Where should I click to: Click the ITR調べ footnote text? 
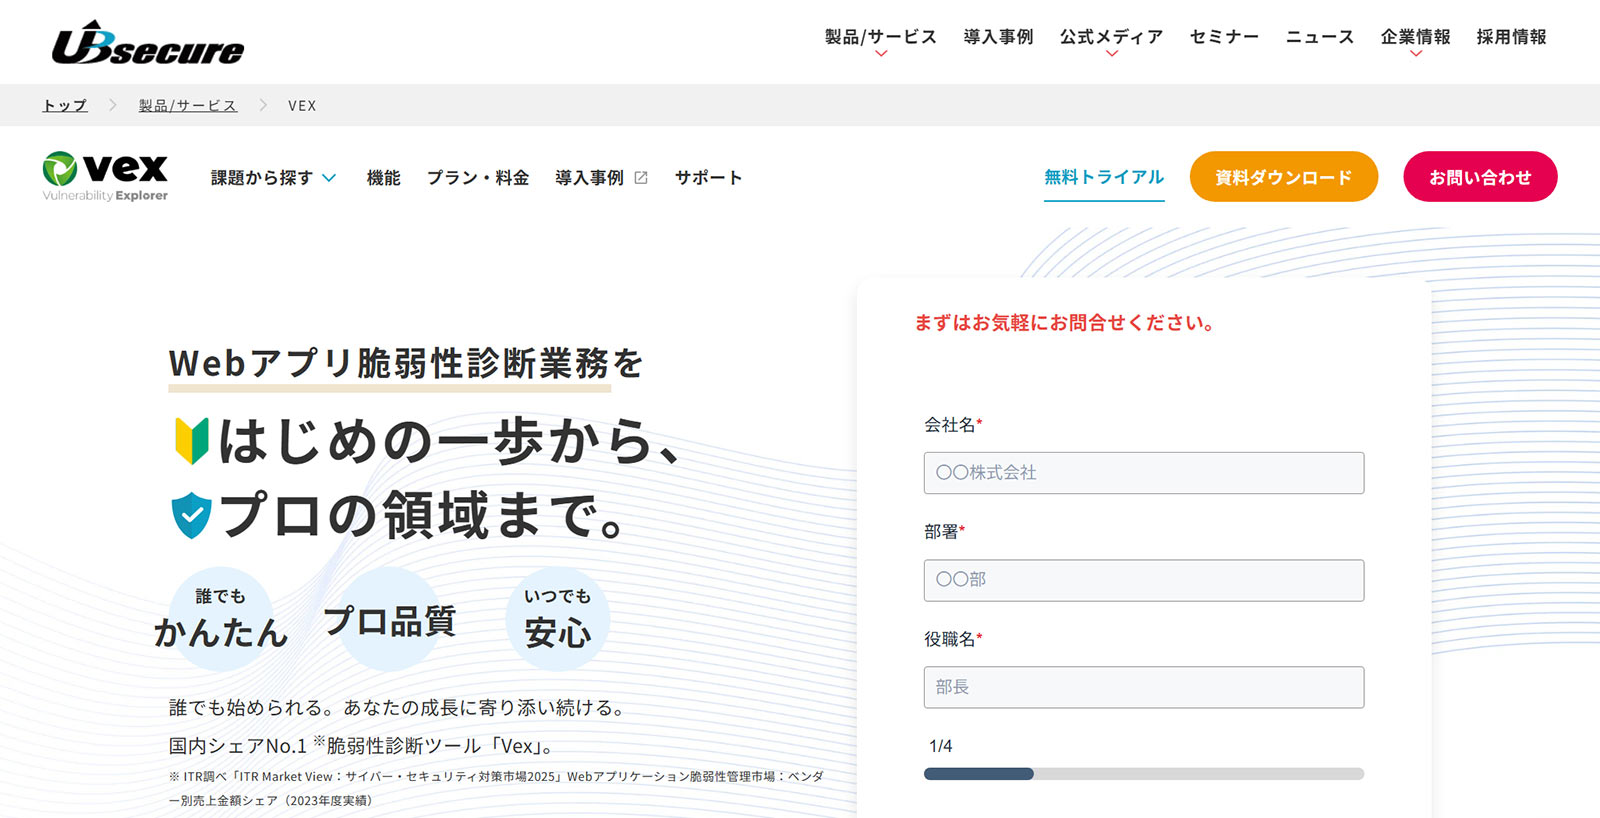pos(497,788)
